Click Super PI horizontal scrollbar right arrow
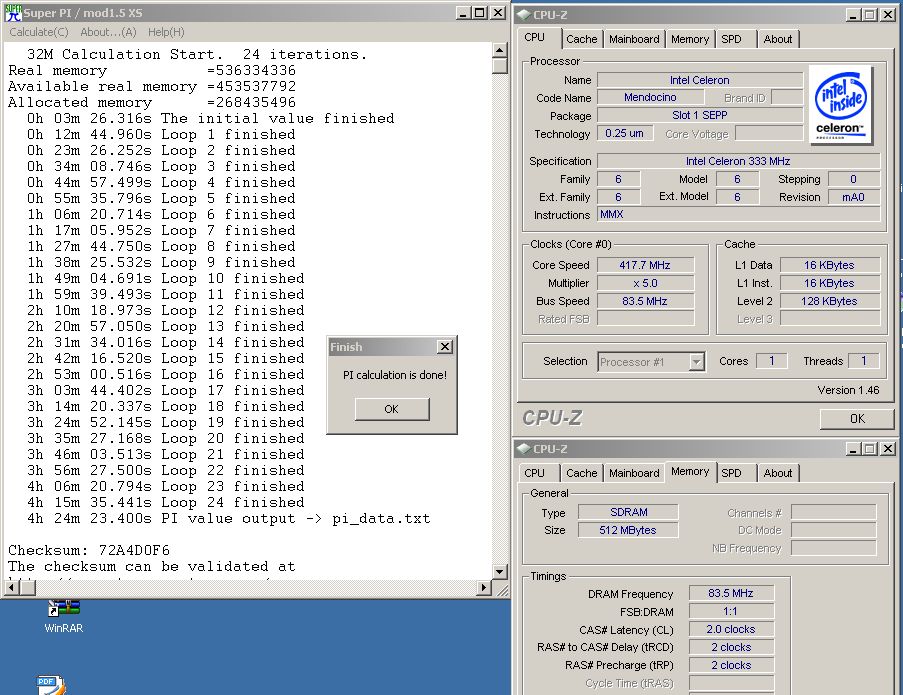903x695 pixels. (x=484, y=587)
